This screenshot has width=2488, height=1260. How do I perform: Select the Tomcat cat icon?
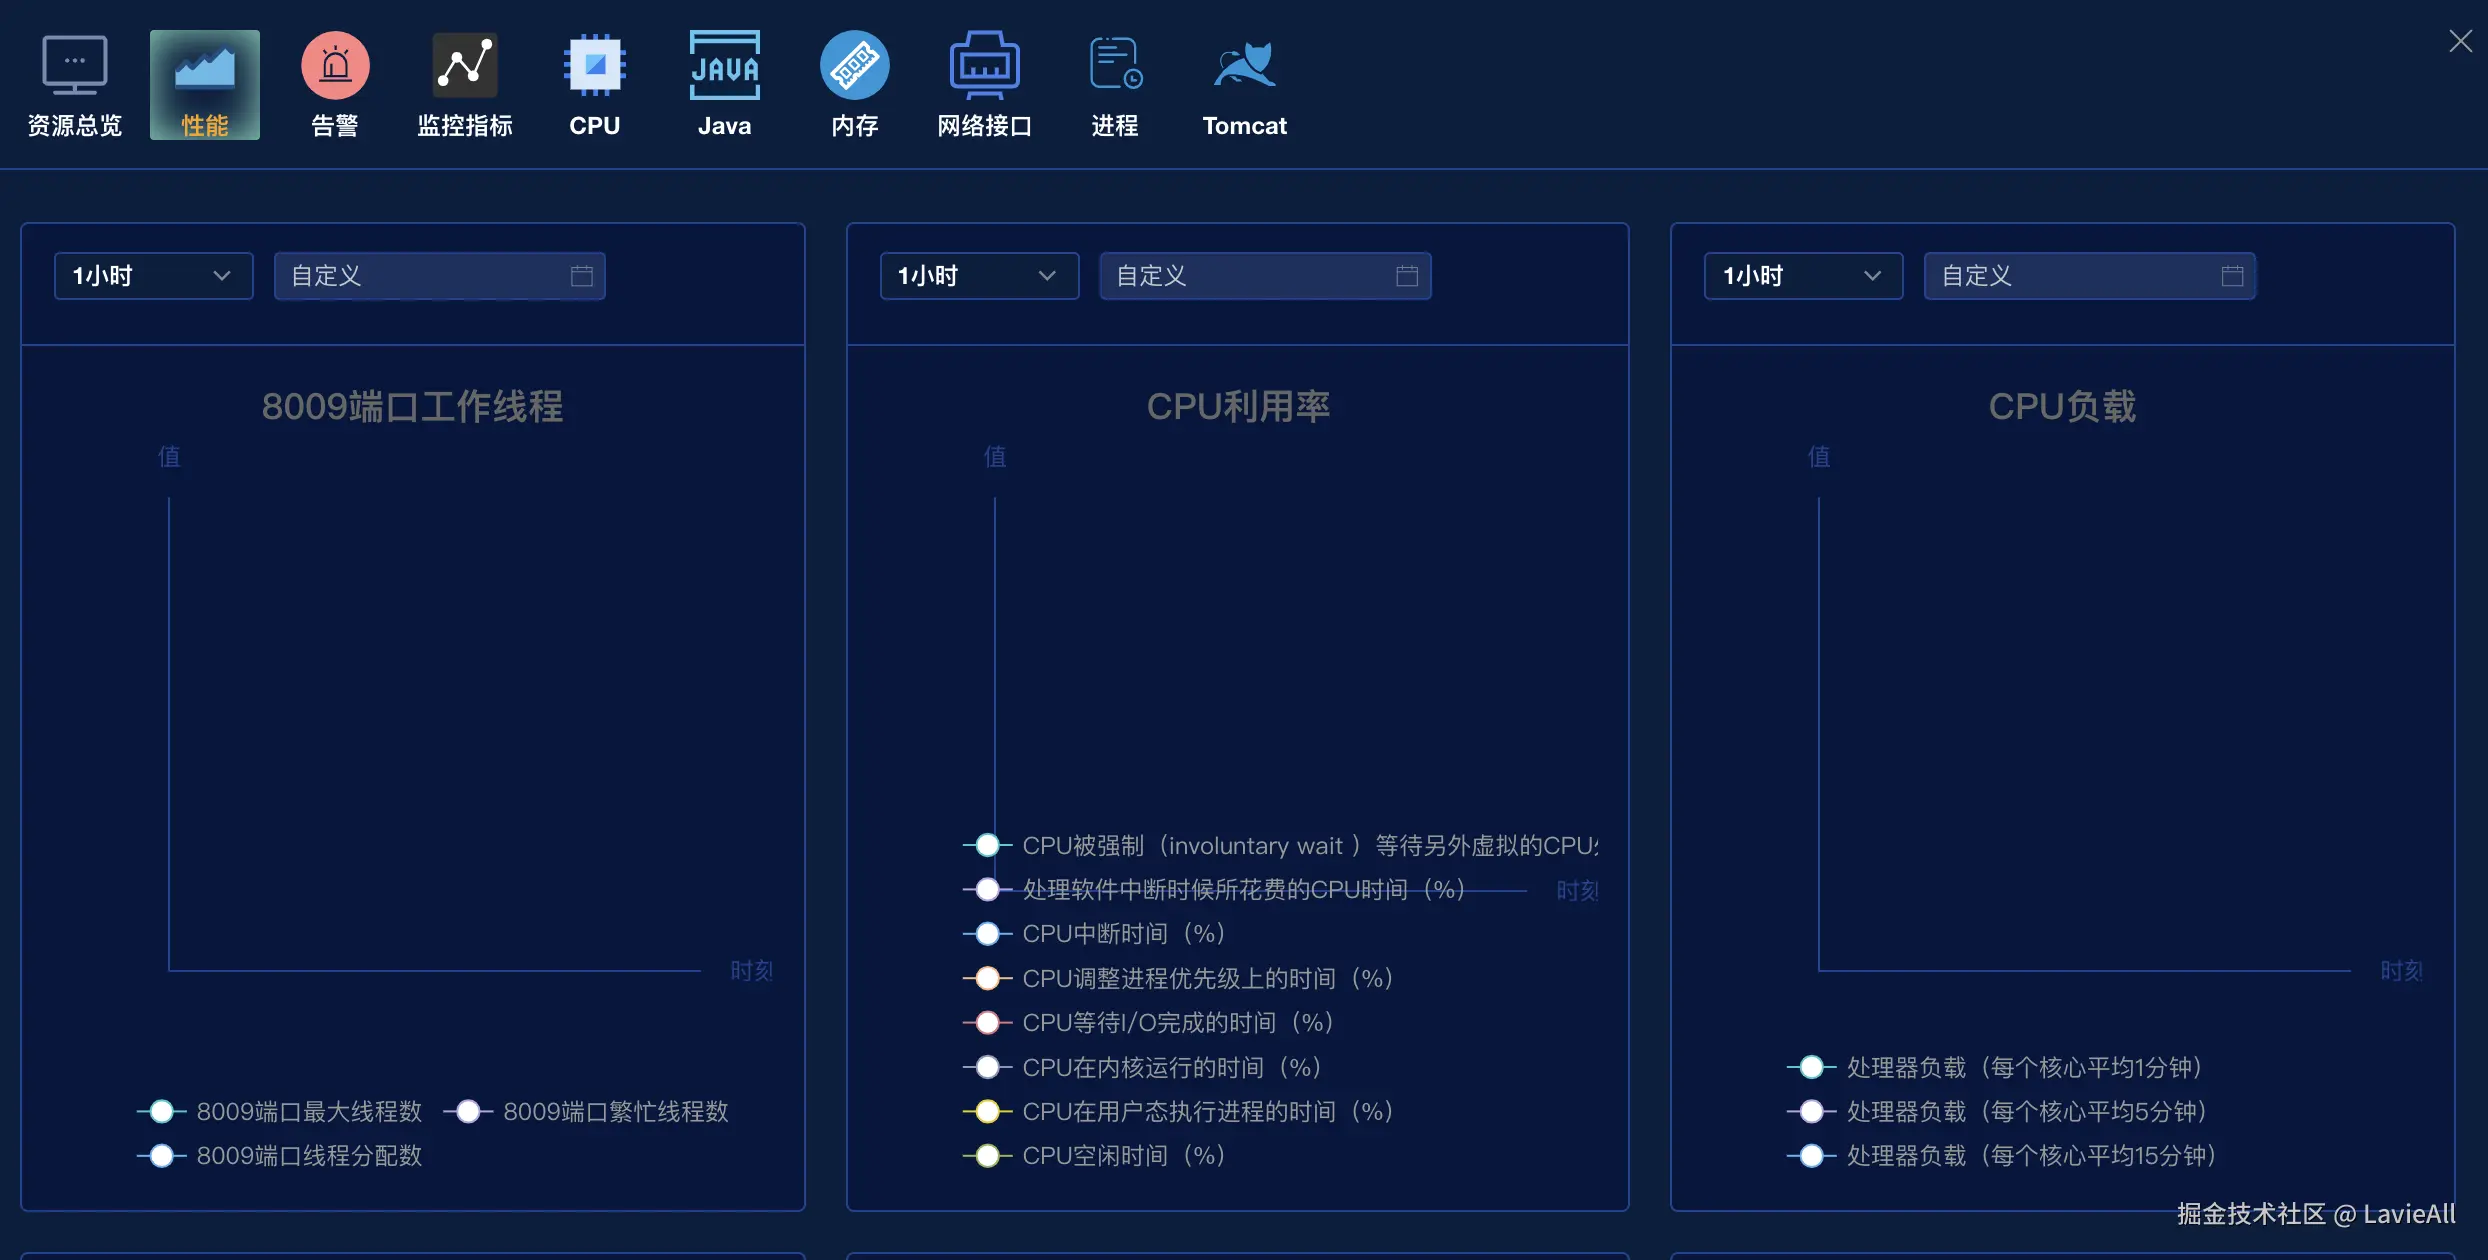(1244, 66)
